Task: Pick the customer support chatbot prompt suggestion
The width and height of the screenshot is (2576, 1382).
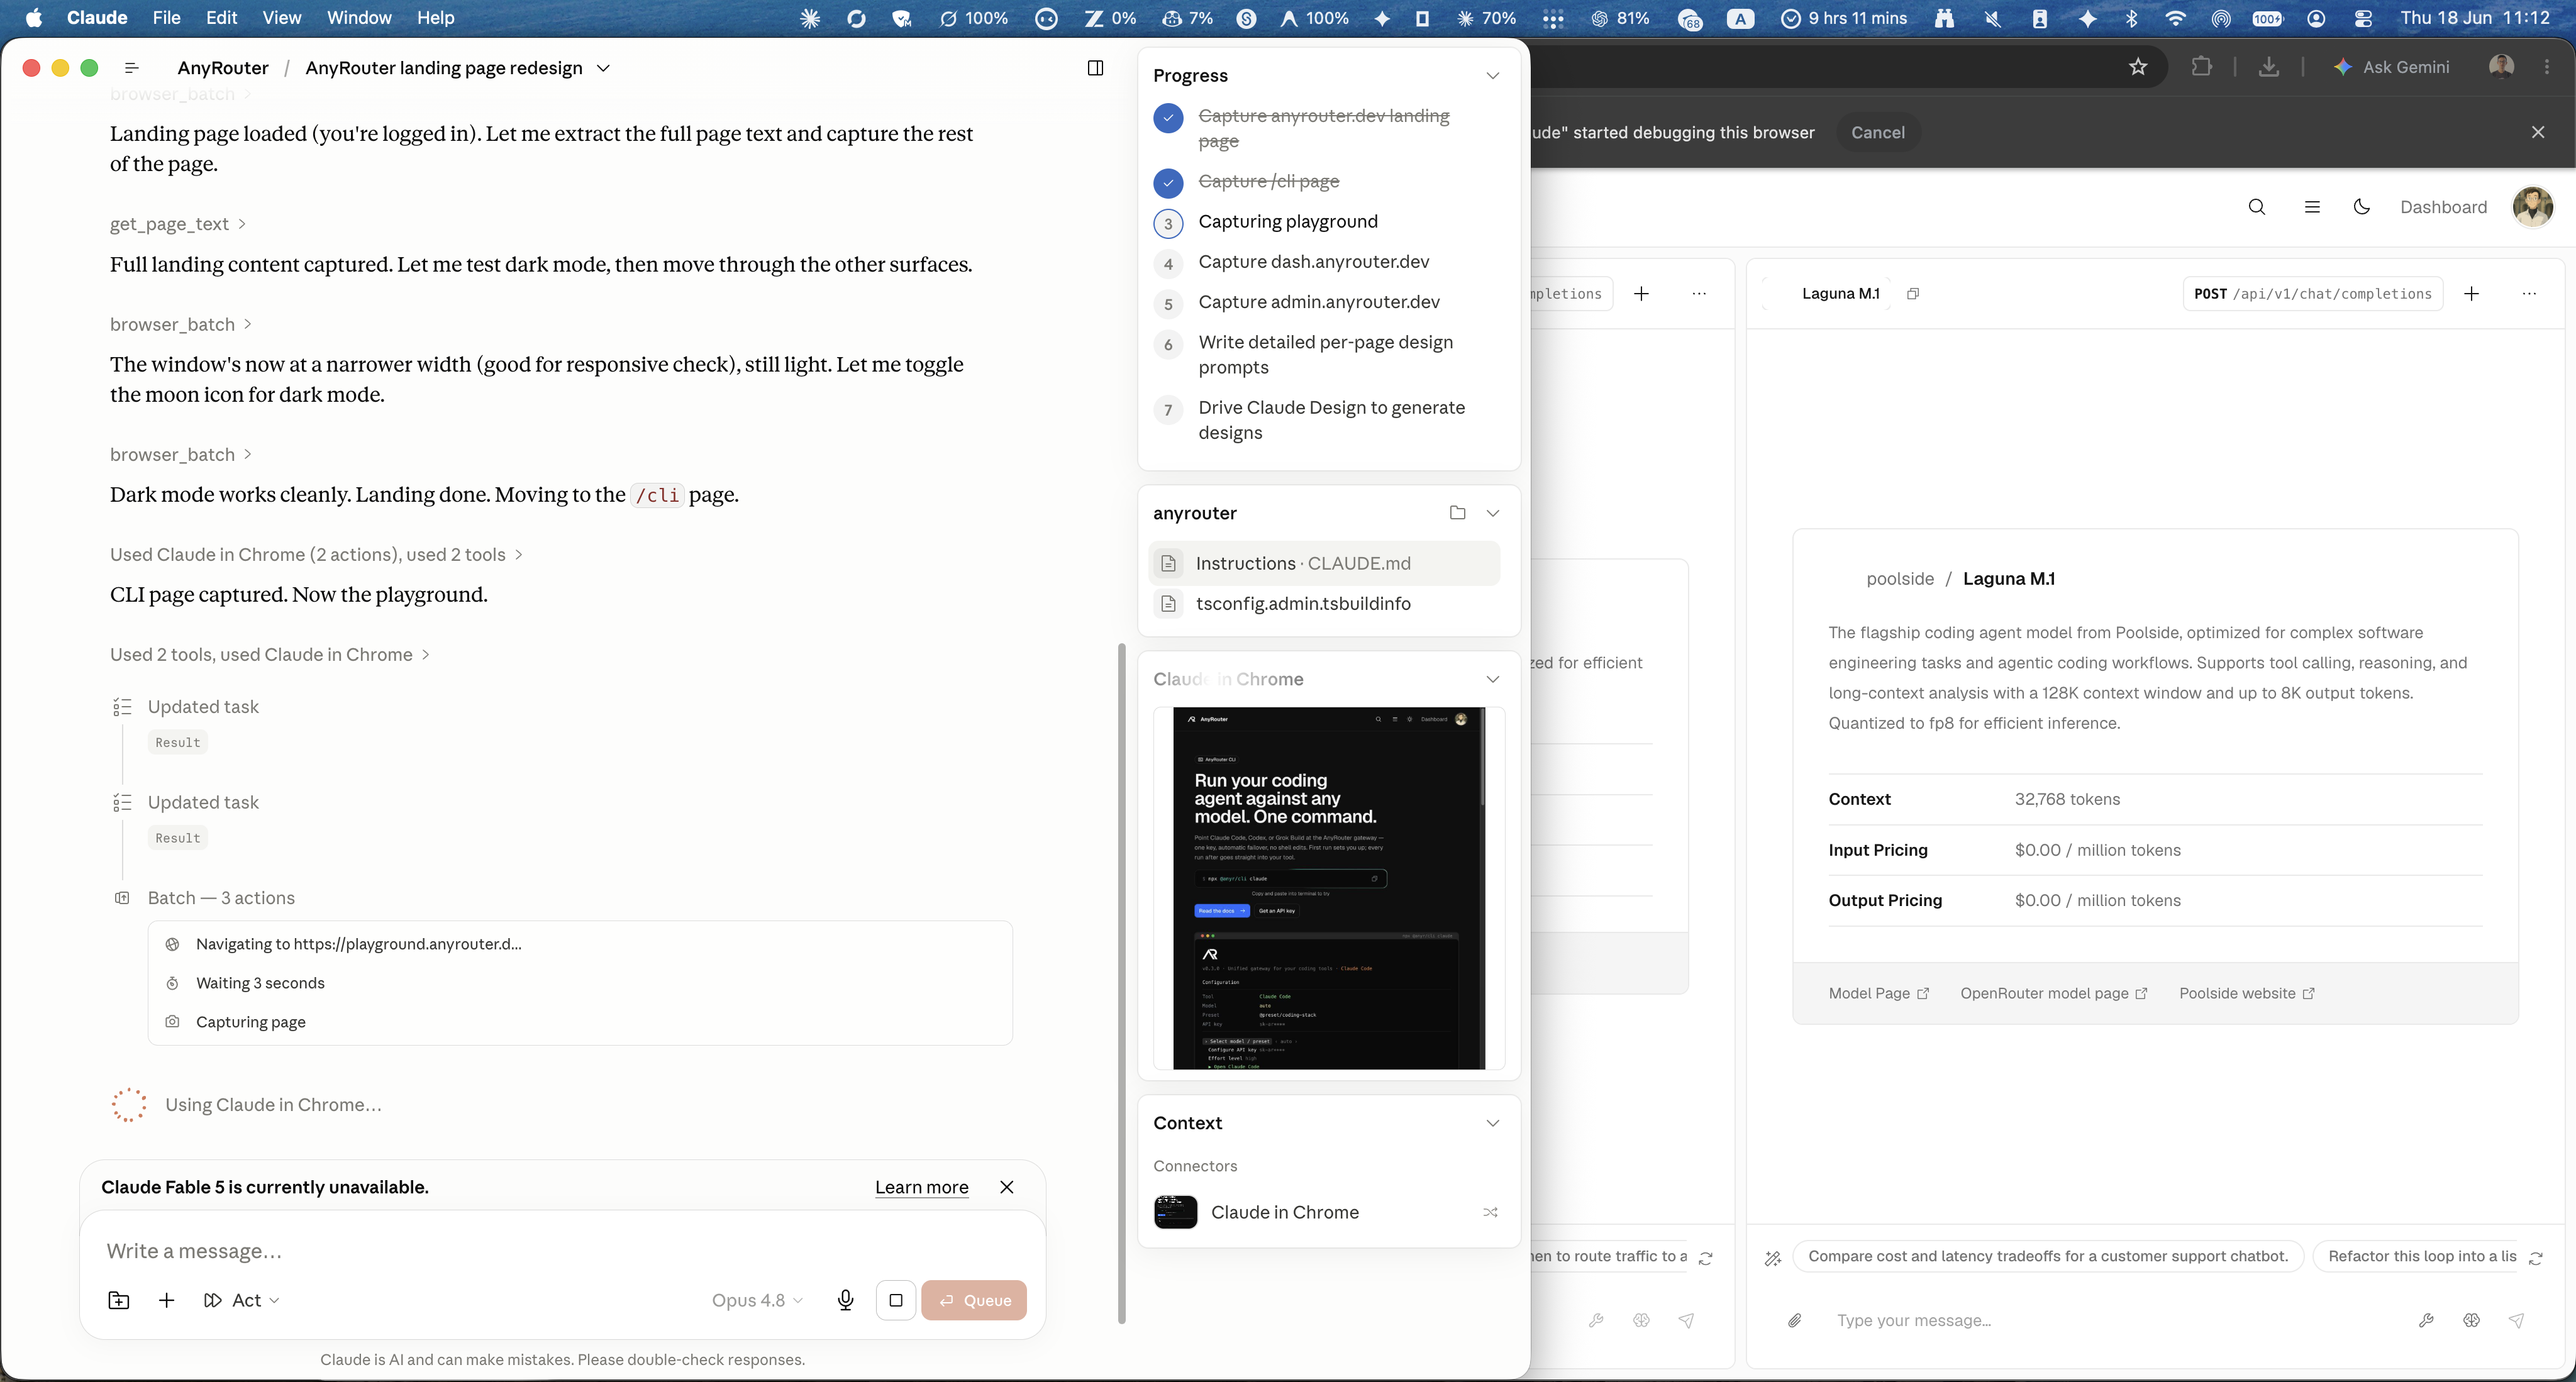Action: click(x=2048, y=1256)
